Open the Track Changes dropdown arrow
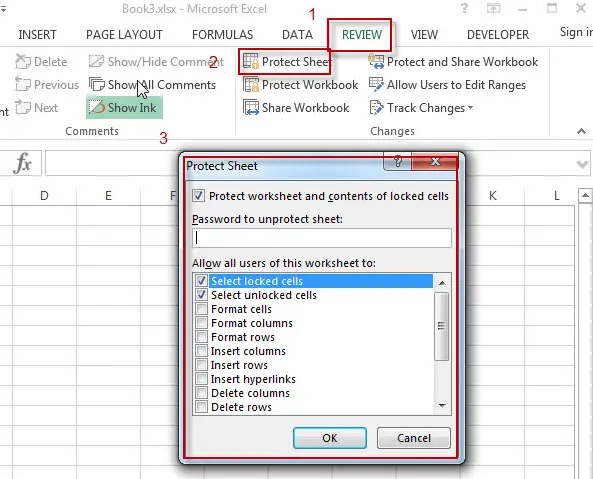This screenshot has height=479, width=593. click(x=470, y=108)
